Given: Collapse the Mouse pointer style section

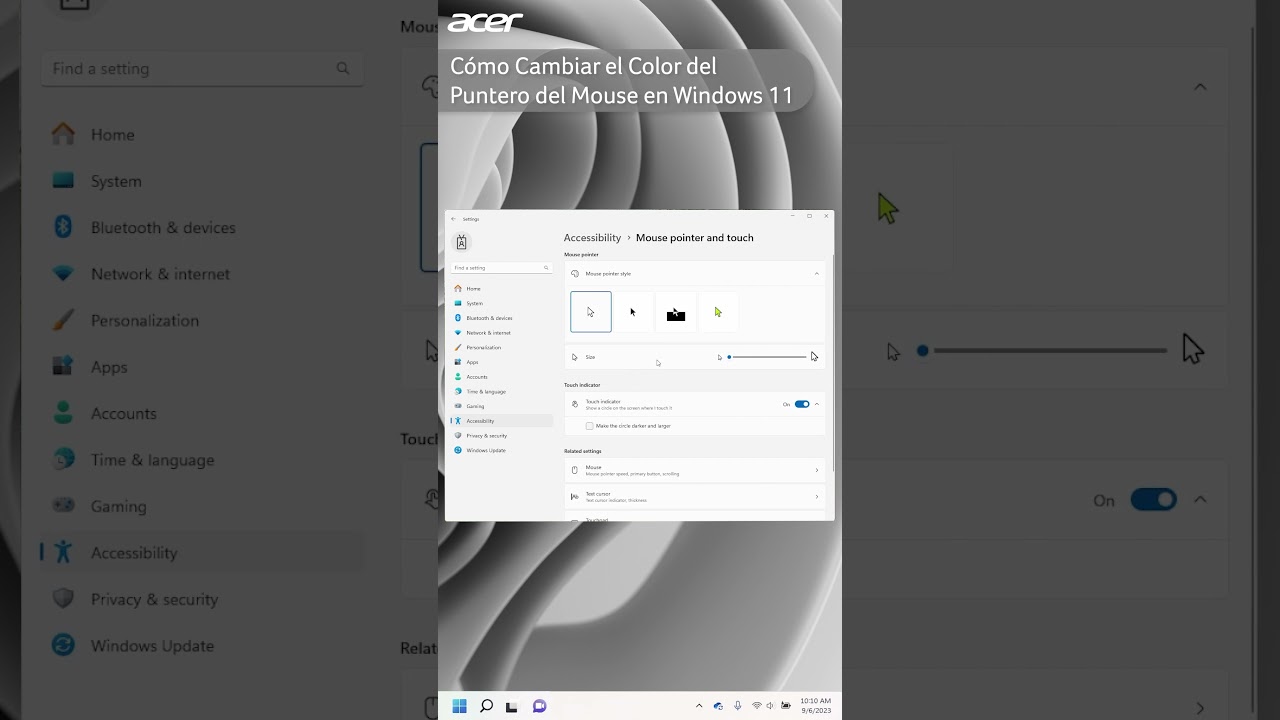Looking at the screenshot, I should coord(817,273).
